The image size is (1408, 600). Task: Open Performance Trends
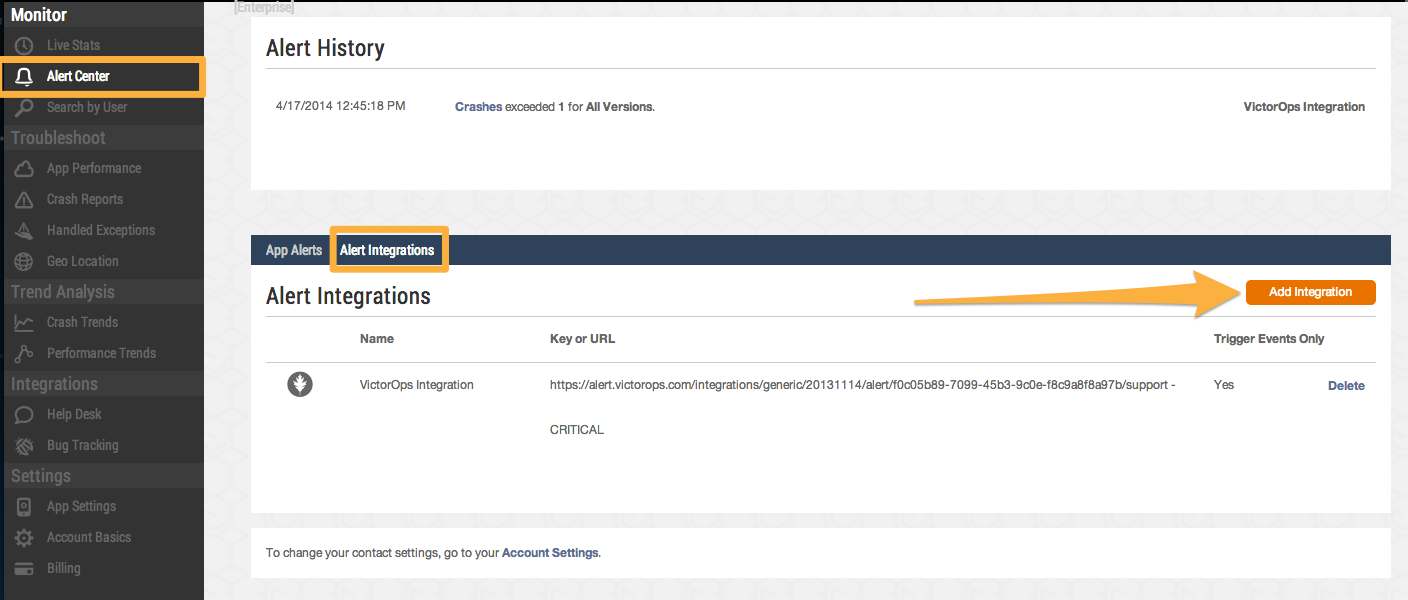click(101, 353)
